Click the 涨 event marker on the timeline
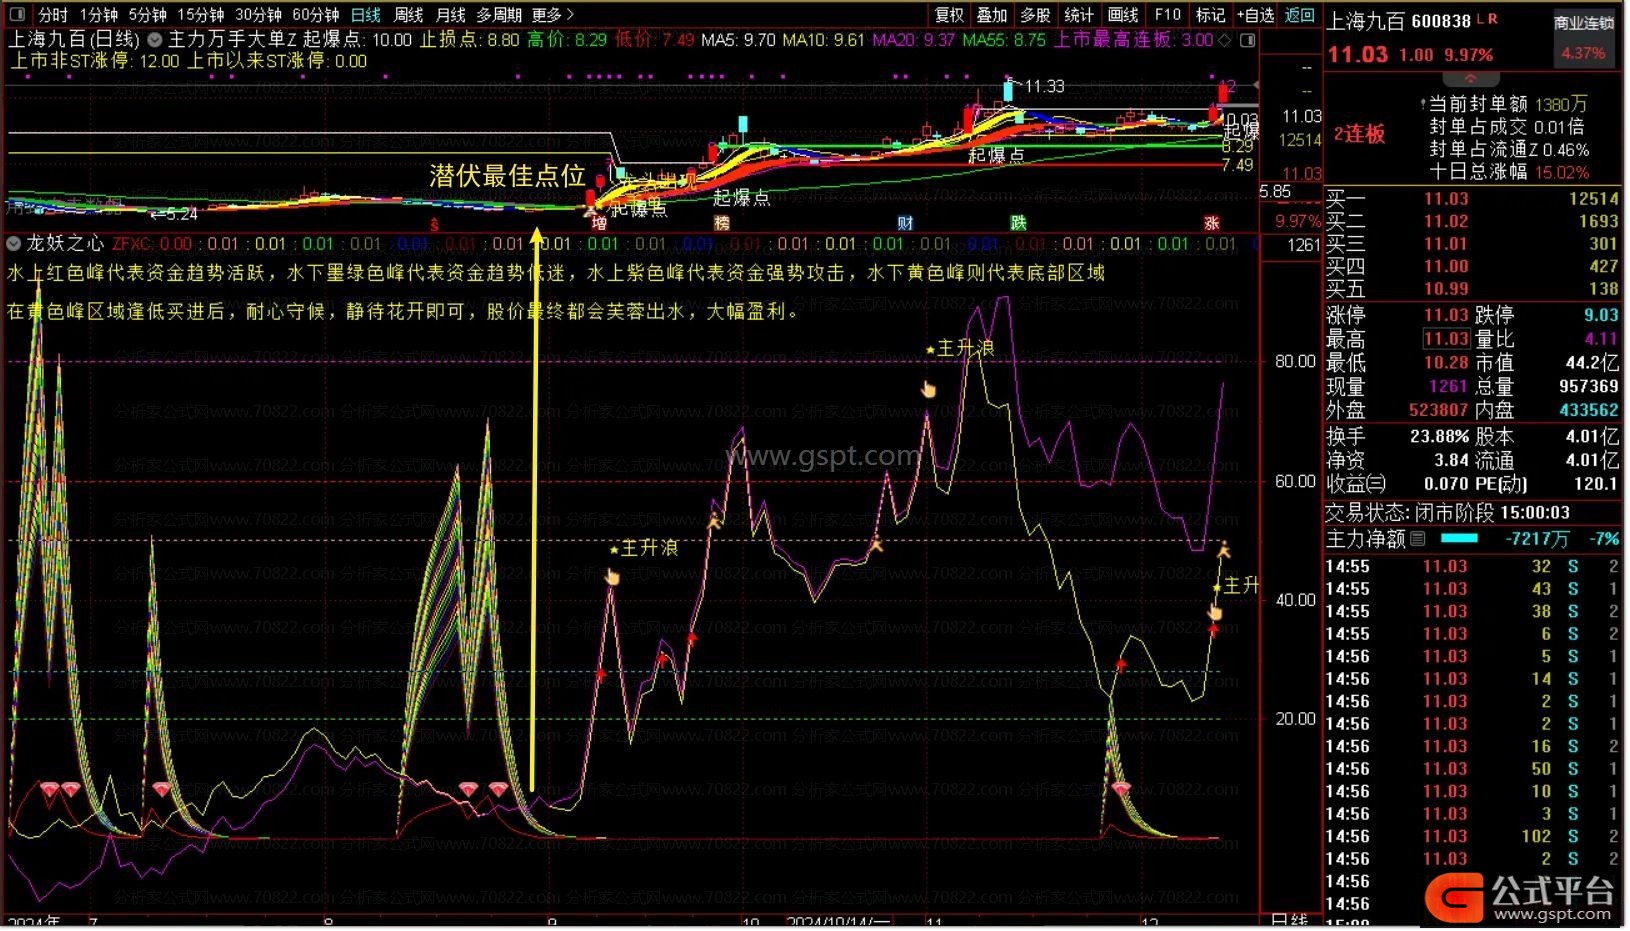 pyautogui.click(x=1212, y=223)
